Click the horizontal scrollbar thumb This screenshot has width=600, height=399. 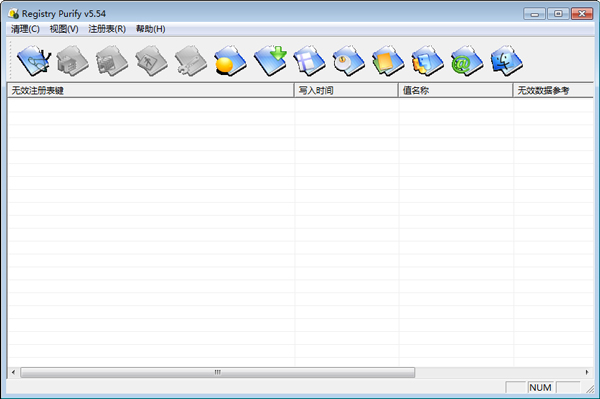tap(218, 372)
